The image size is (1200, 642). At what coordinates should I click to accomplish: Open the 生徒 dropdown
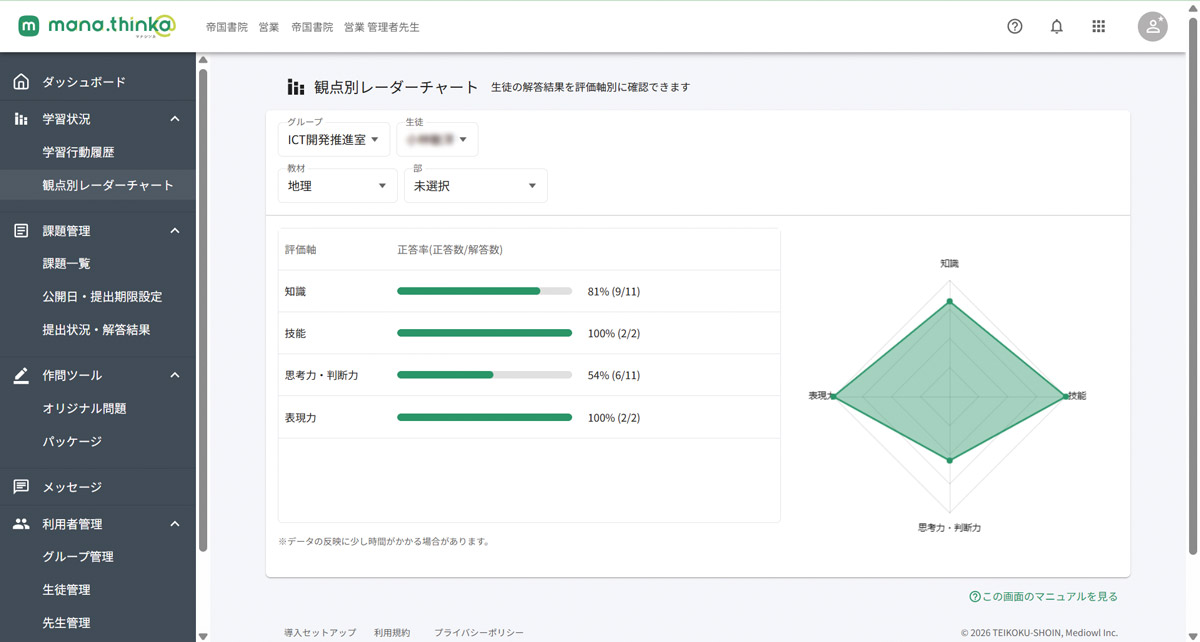click(x=437, y=140)
